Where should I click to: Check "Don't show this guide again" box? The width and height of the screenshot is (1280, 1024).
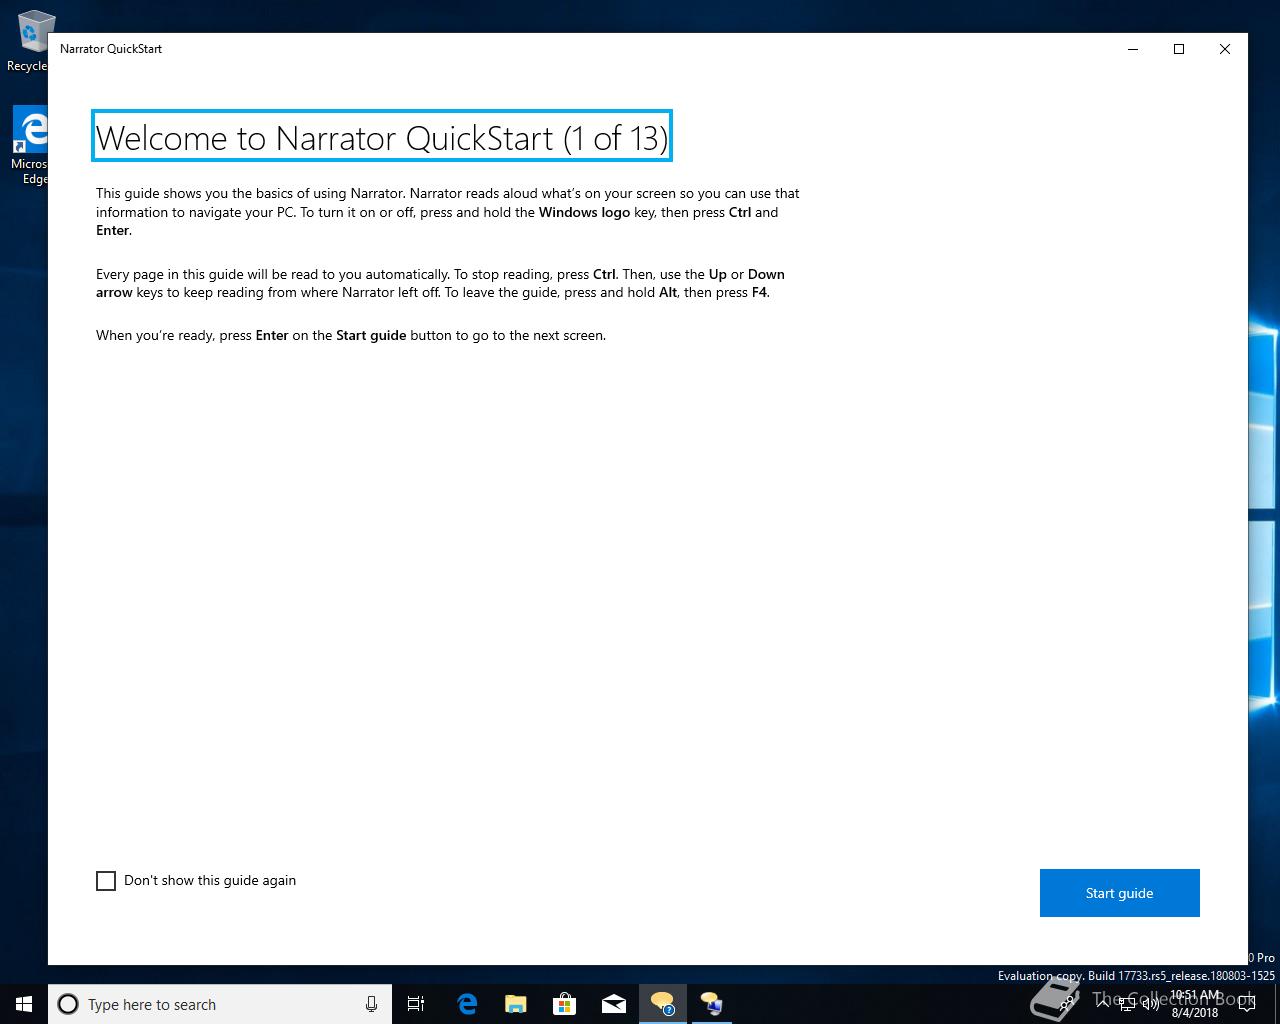pos(106,881)
